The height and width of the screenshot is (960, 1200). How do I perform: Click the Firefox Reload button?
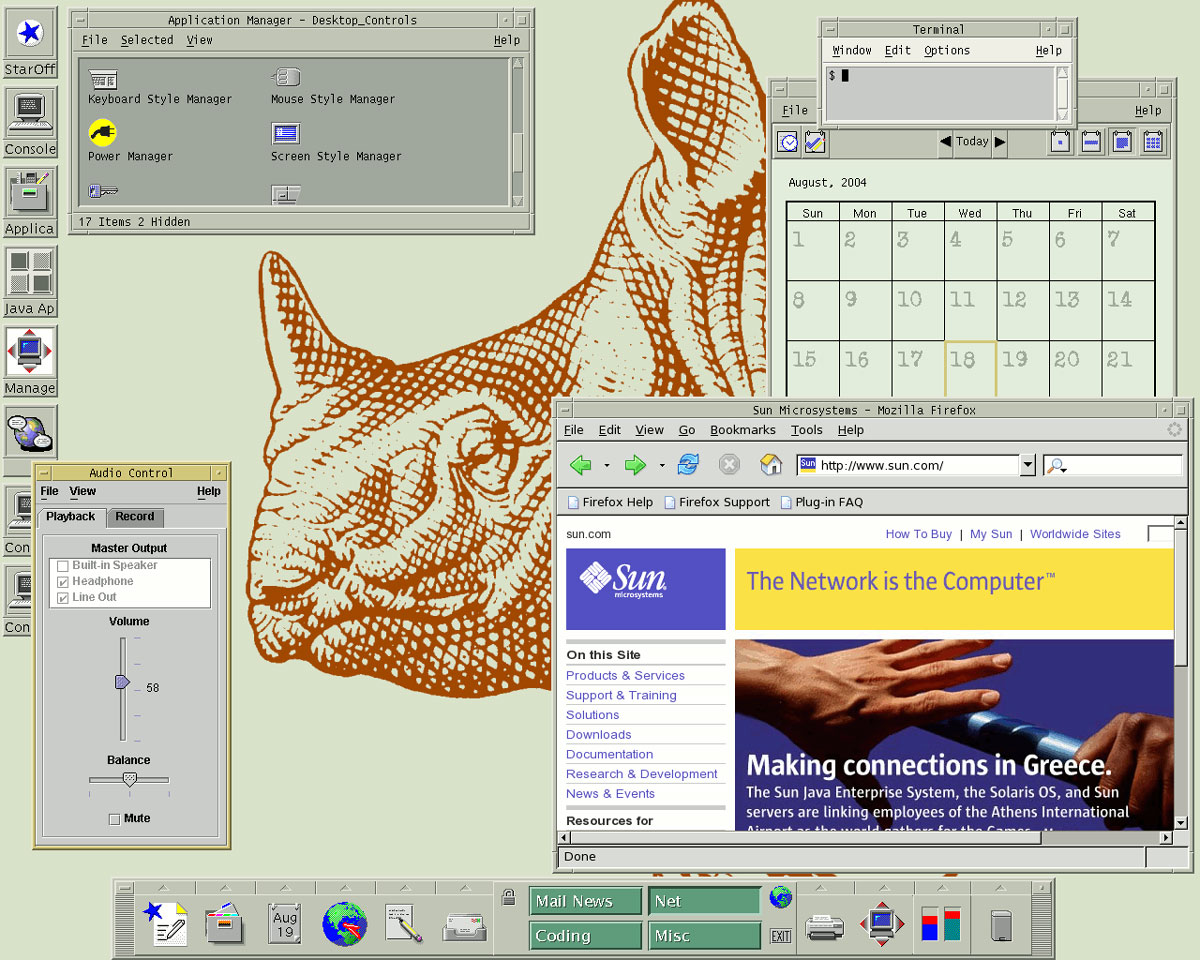(x=688, y=464)
